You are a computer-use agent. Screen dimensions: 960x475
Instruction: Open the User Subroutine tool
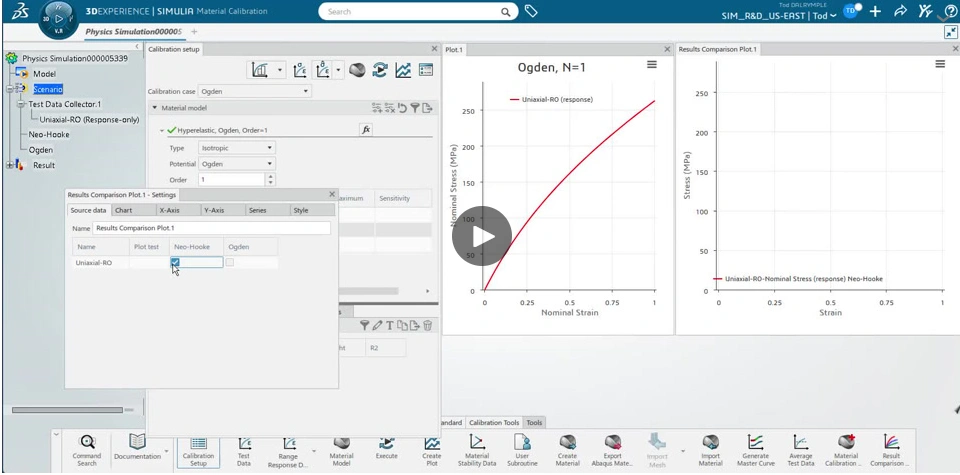click(522, 451)
